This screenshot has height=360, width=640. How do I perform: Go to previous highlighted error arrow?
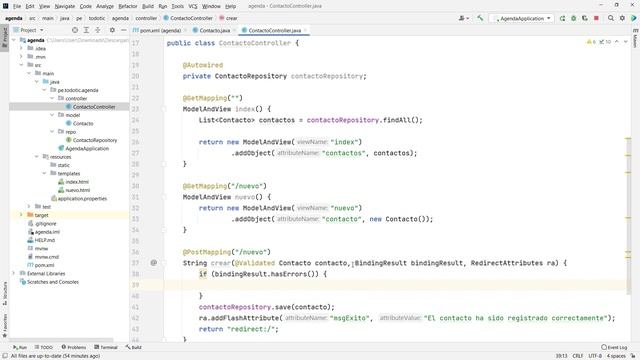pos(617,42)
